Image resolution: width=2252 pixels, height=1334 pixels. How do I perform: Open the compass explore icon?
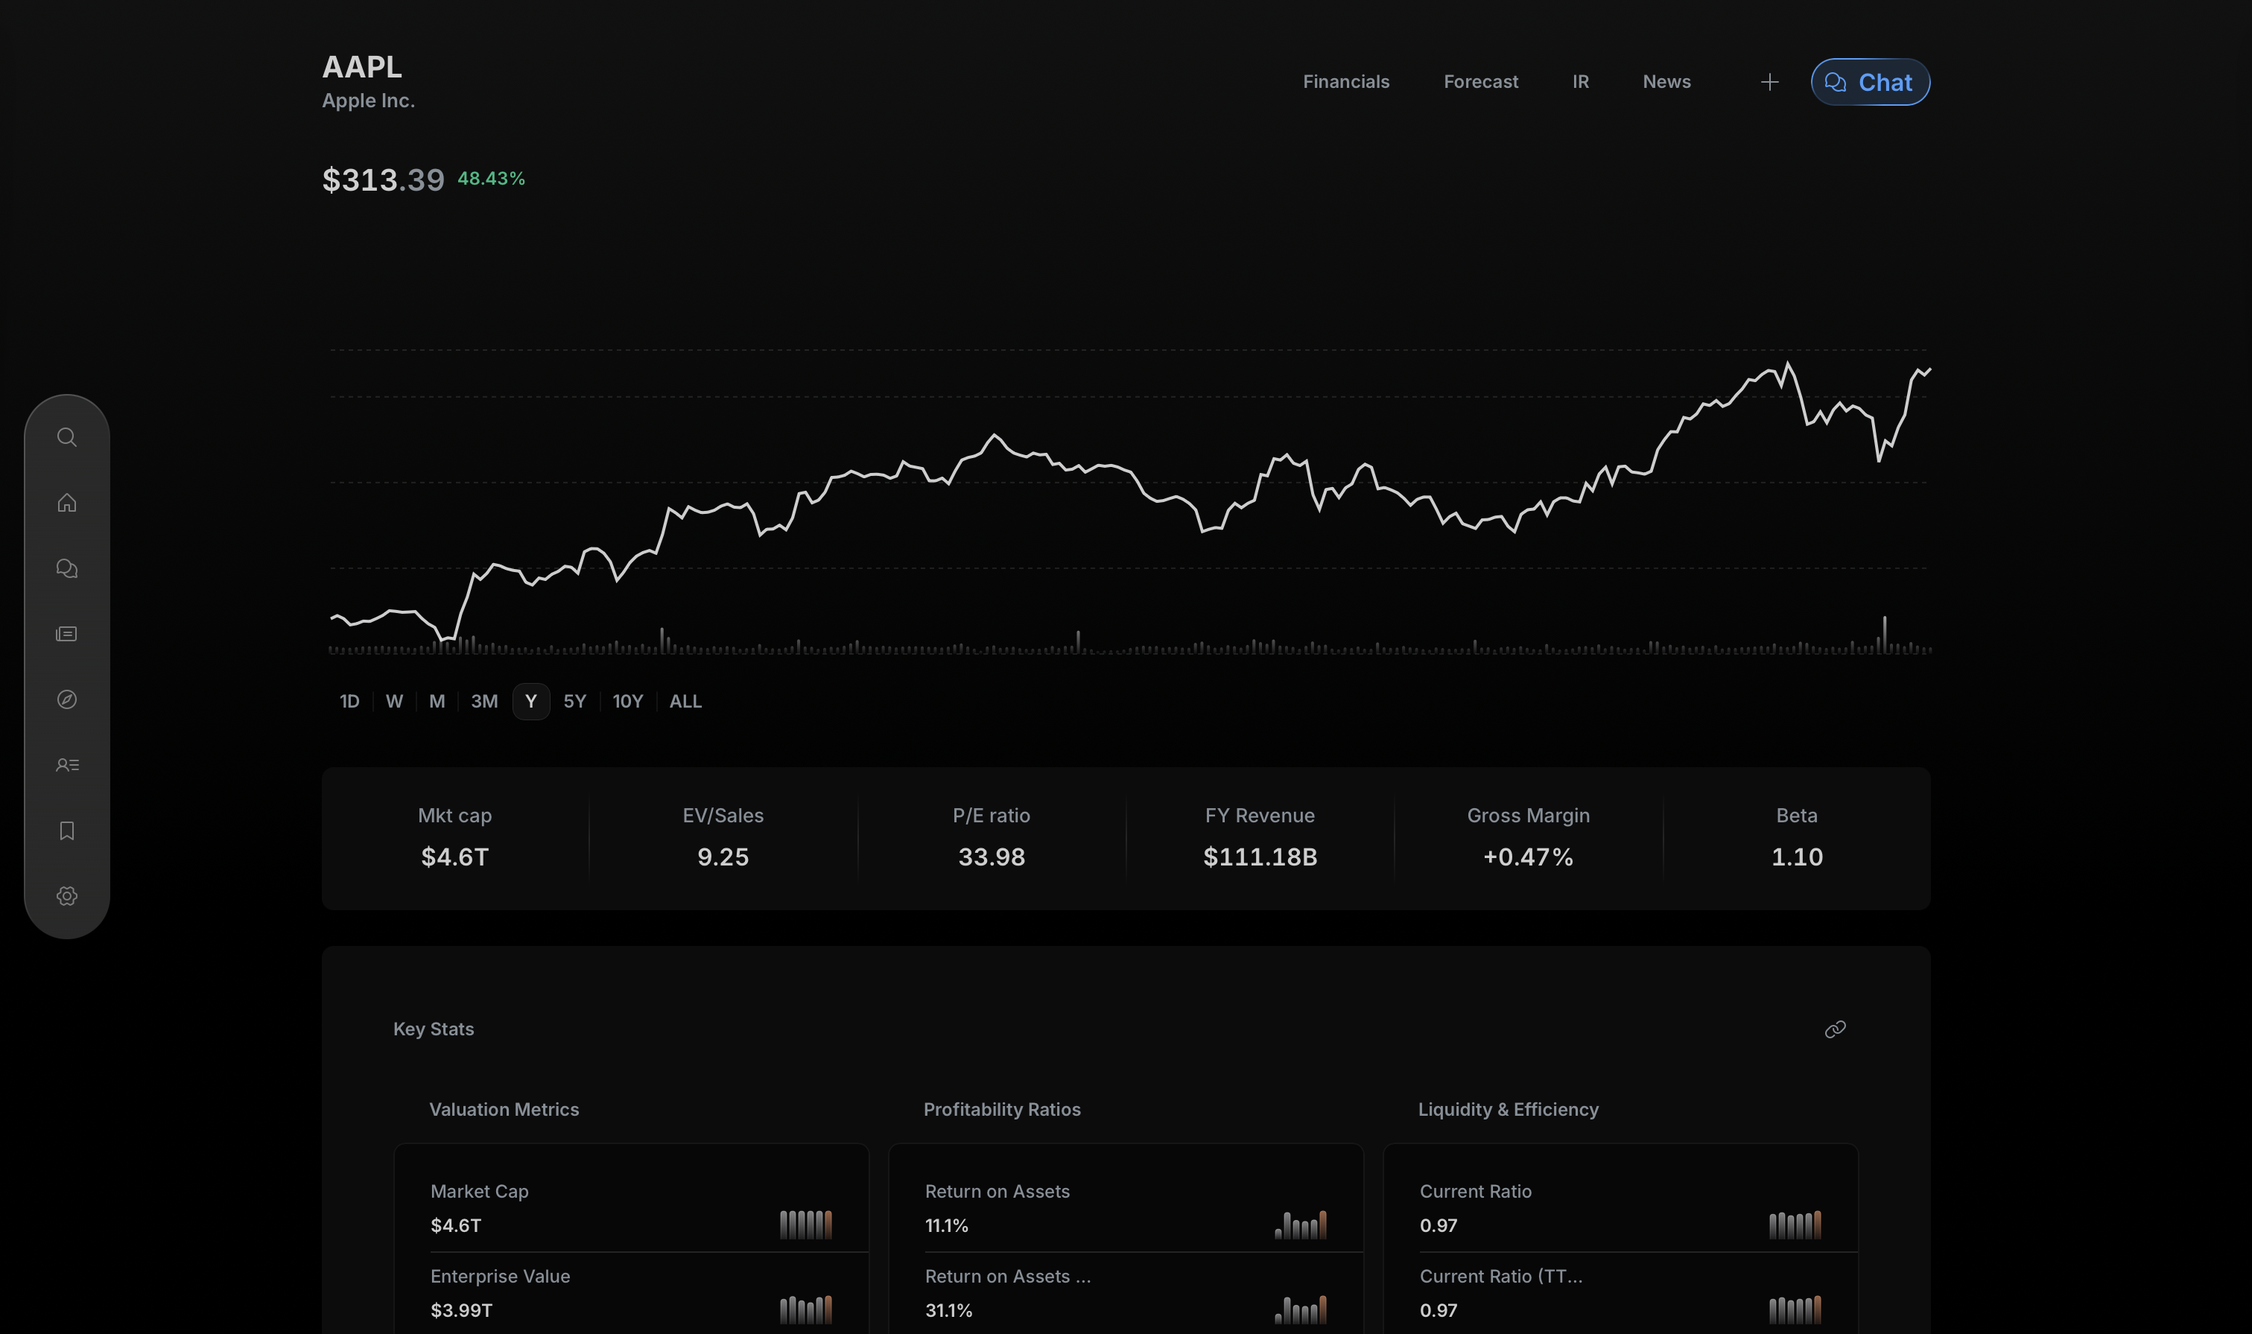(67, 699)
